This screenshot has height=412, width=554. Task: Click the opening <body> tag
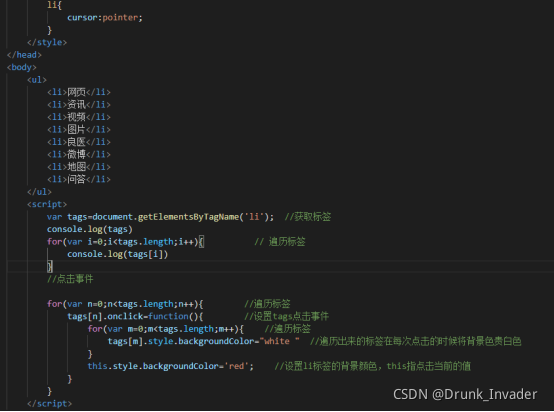(22, 67)
